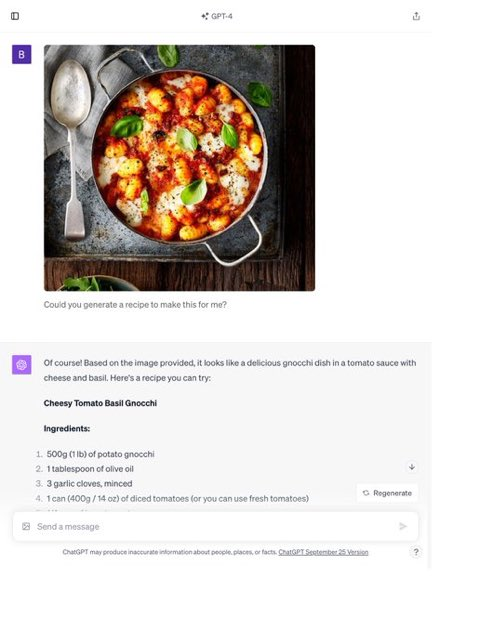Toggle the sidebar panel icon

15,16
